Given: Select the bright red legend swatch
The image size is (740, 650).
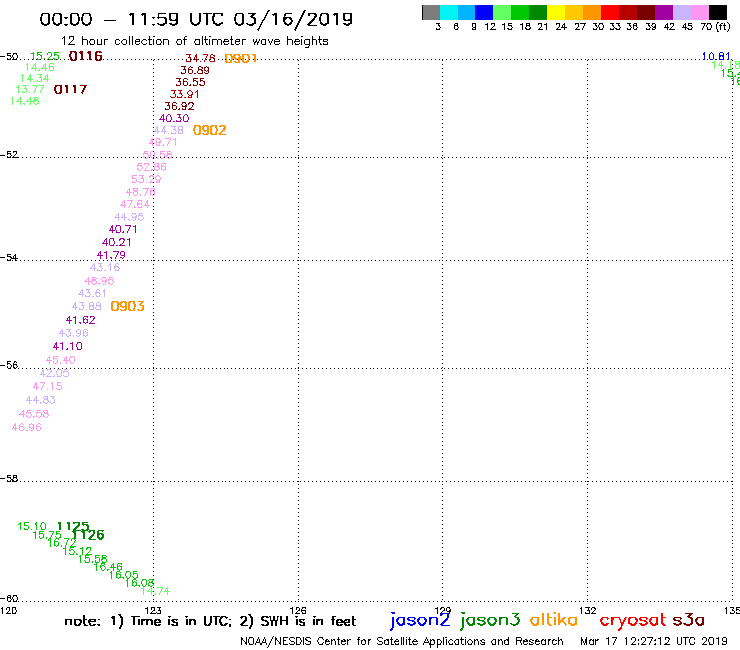Looking at the screenshot, I should (x=610, y=12).
